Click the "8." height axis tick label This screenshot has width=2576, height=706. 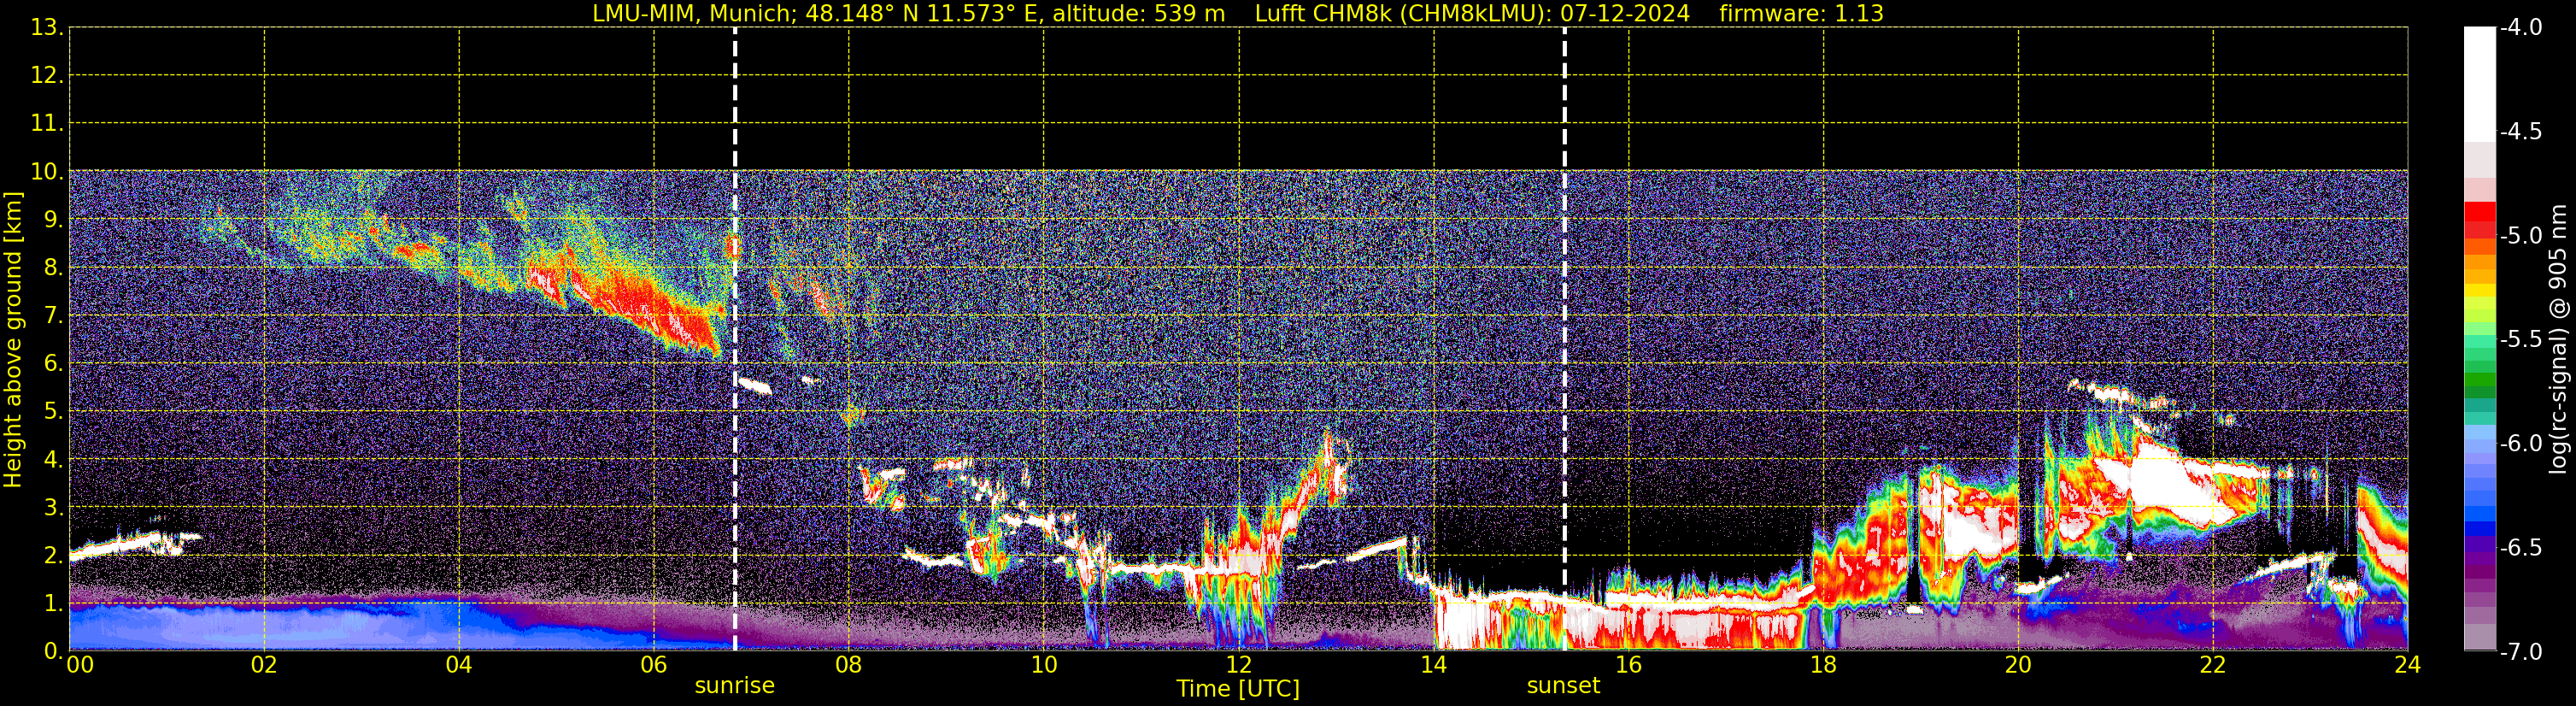(x=53, y=268)
